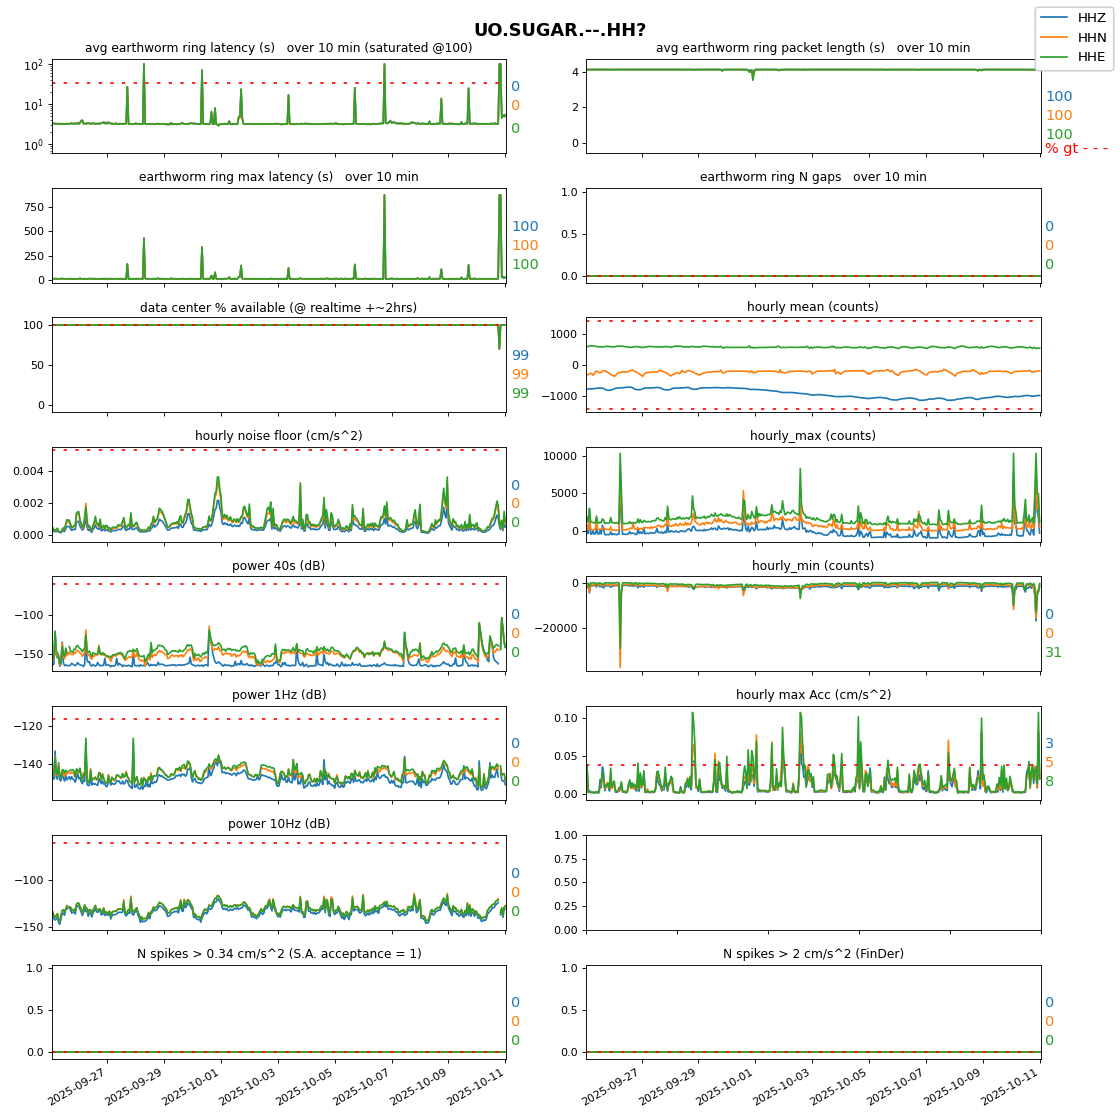Screen dimensions: 1120x1120
Task: Click the 'N spikes > 2 cm/s^2 (FinDer)' title
Action: (x=813, y=954)
